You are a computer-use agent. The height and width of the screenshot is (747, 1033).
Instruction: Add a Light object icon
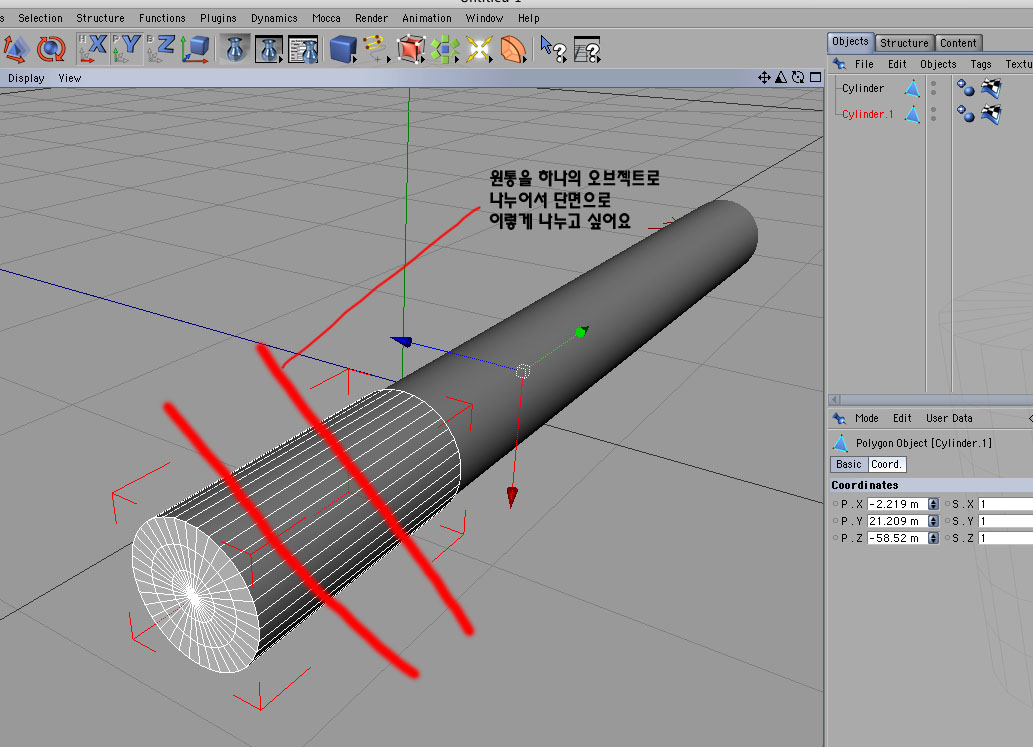click(479, 49)
